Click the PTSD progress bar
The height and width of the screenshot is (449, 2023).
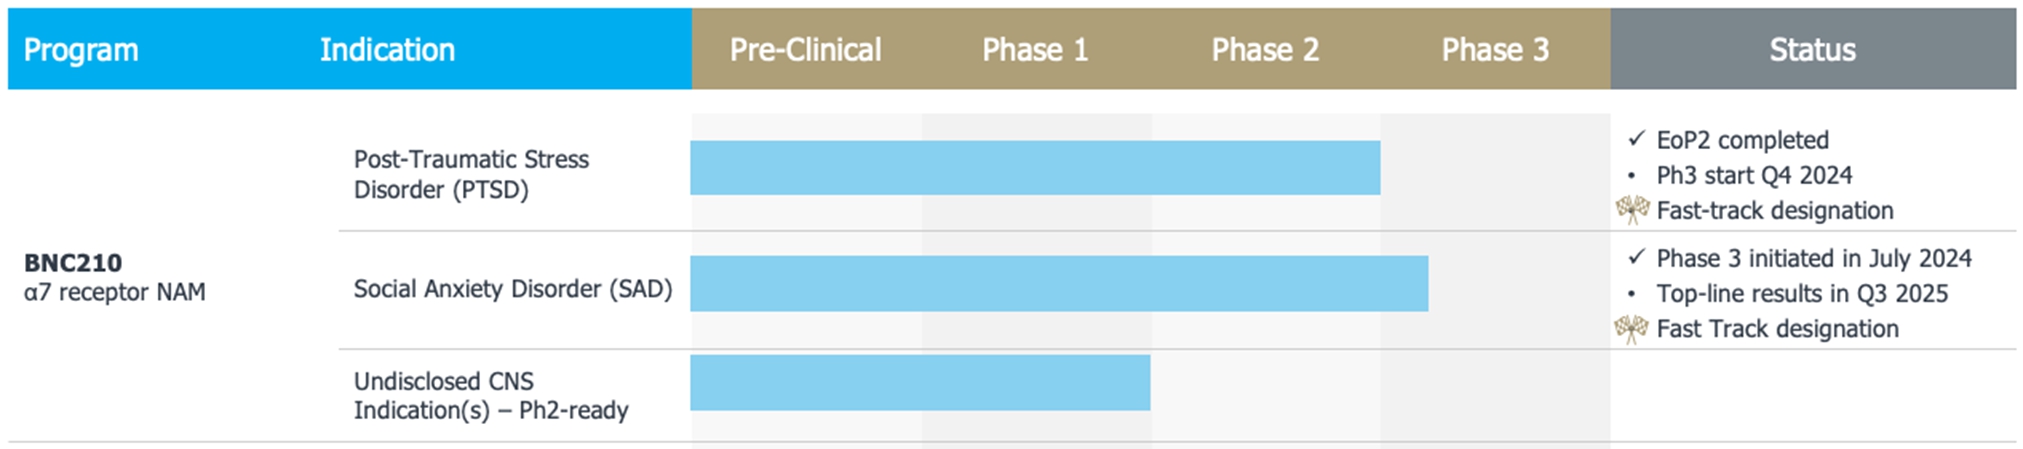click(1035, 168)
